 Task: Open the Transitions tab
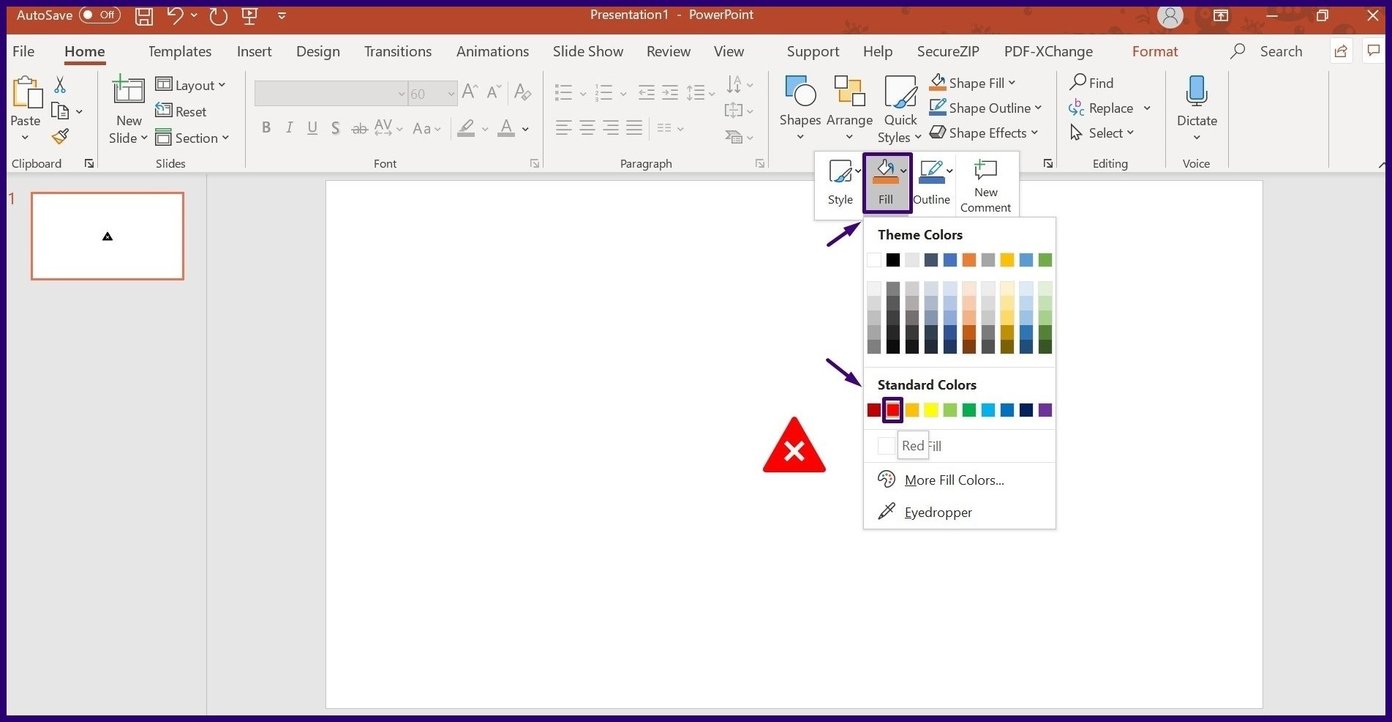(x=398, y=51)
